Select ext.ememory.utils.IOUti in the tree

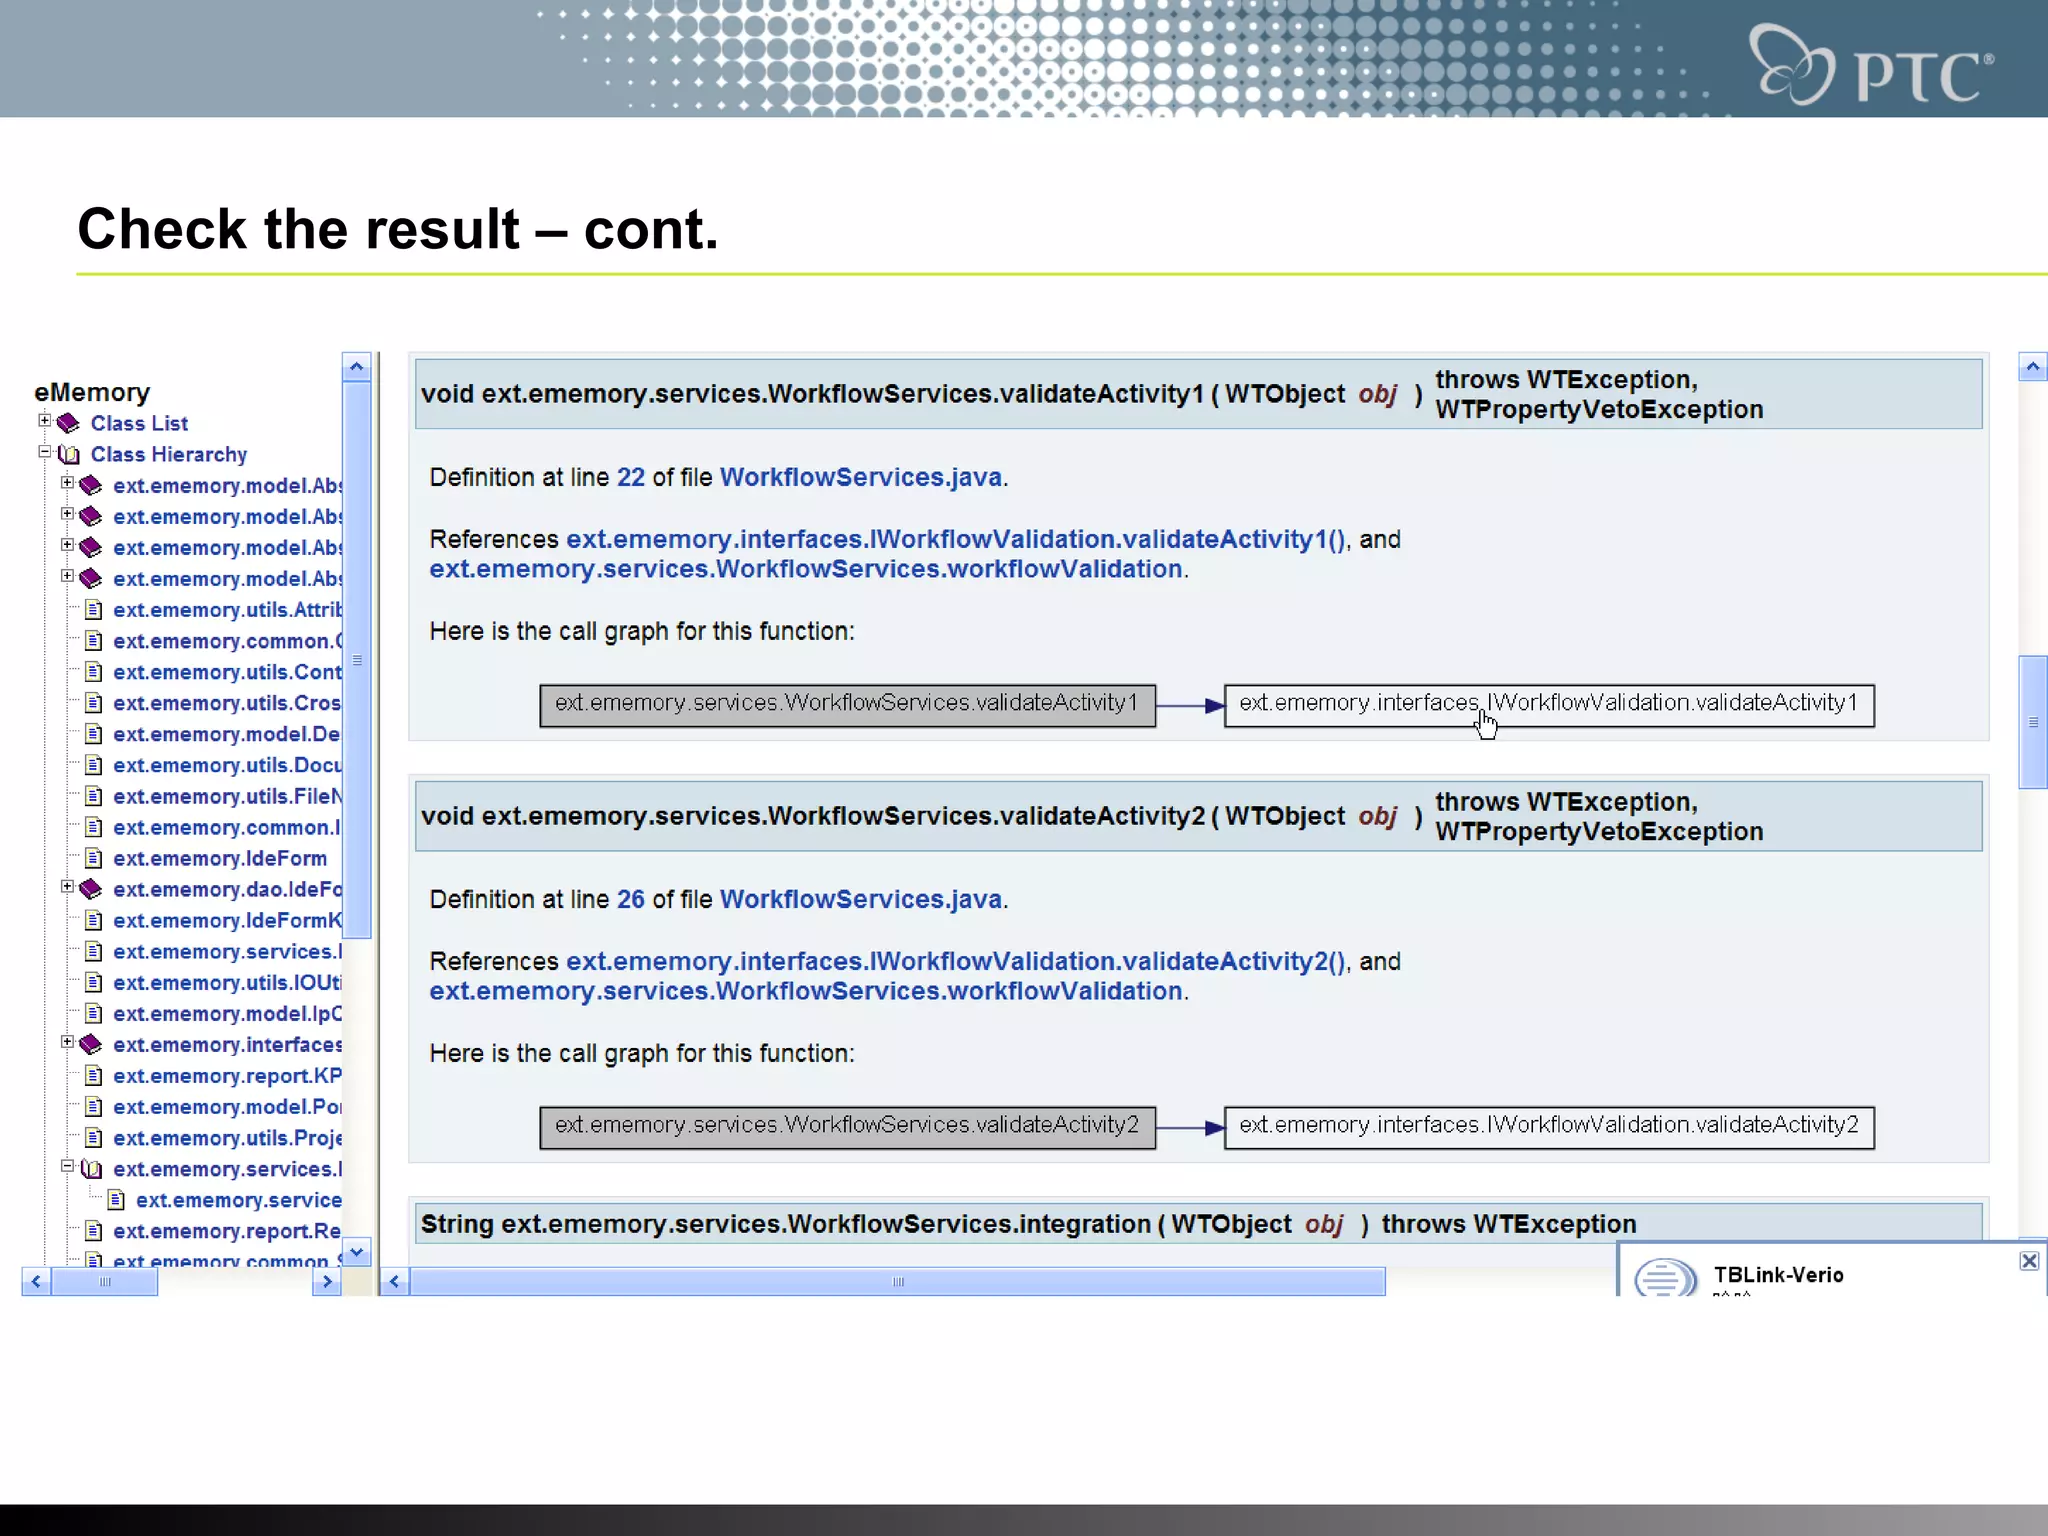226,983
